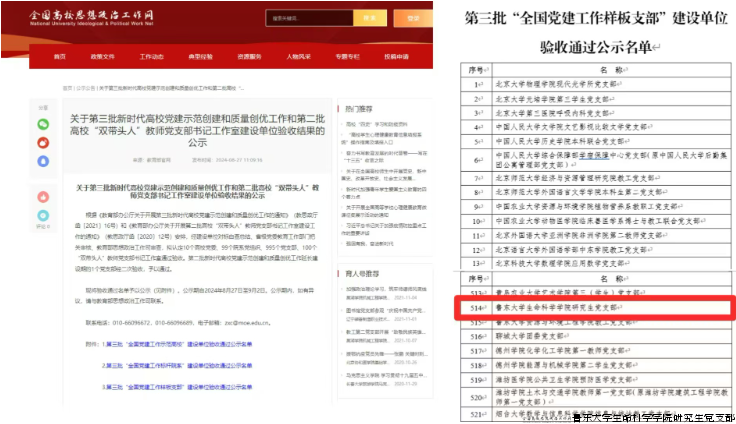Click the keyword search input field

pyautogui.click(x=309, y=18)
